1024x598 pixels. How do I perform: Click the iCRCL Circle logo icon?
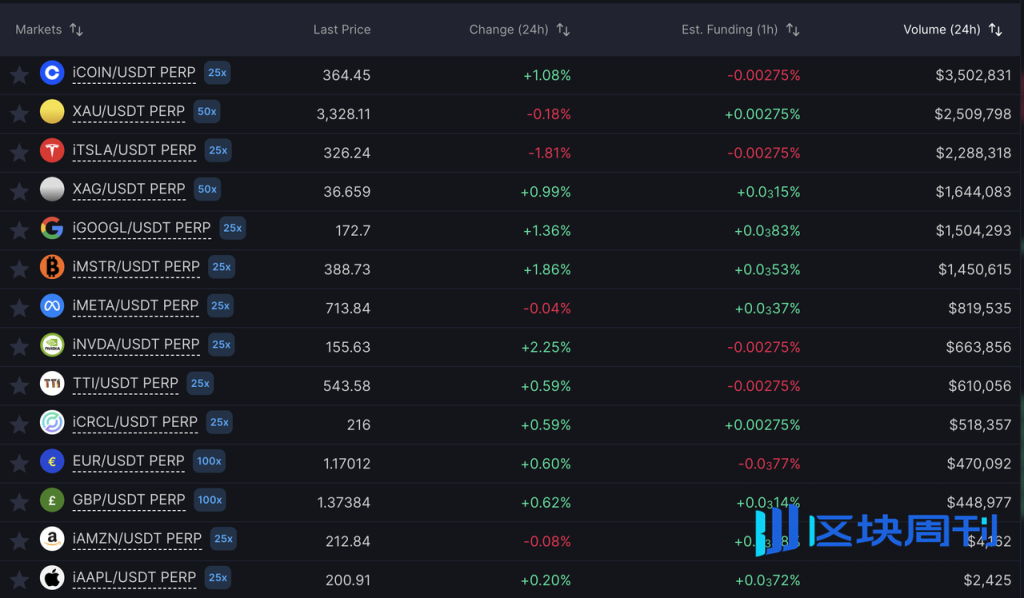tap(52, 422)
